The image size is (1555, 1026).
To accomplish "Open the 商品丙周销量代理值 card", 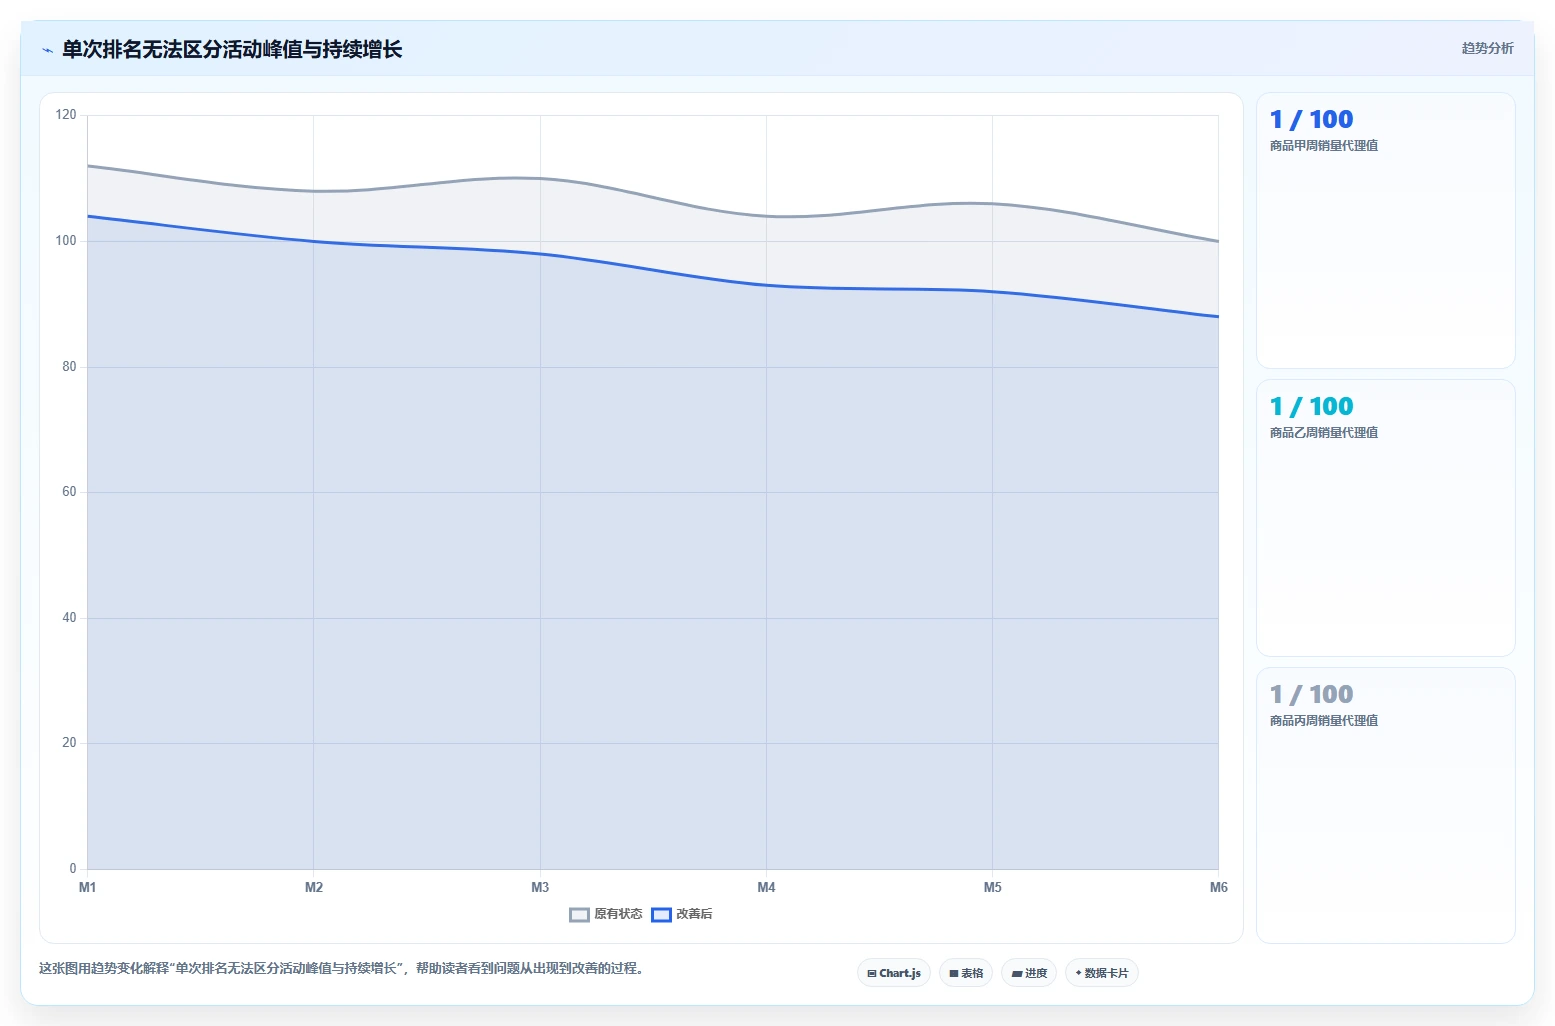I will pyautogui.click(x=1386, y=805).
